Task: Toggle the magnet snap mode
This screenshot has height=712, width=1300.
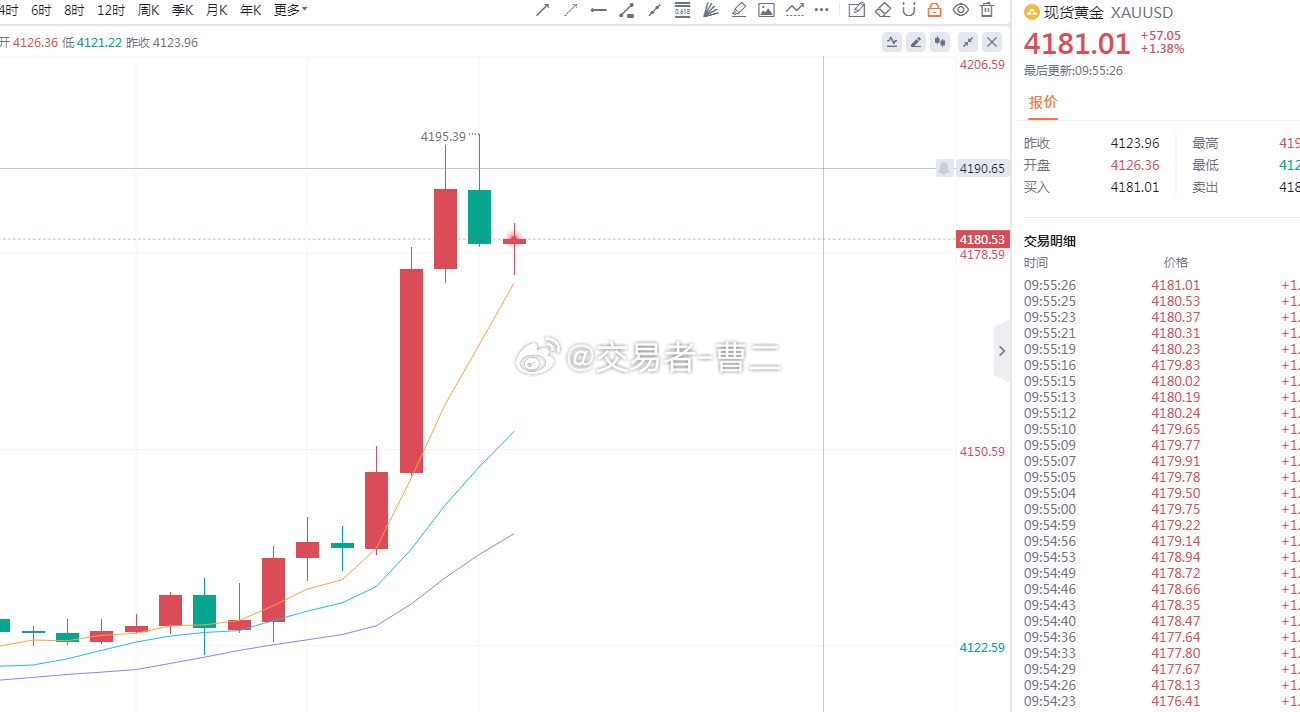Action: (x=909, y=10)
